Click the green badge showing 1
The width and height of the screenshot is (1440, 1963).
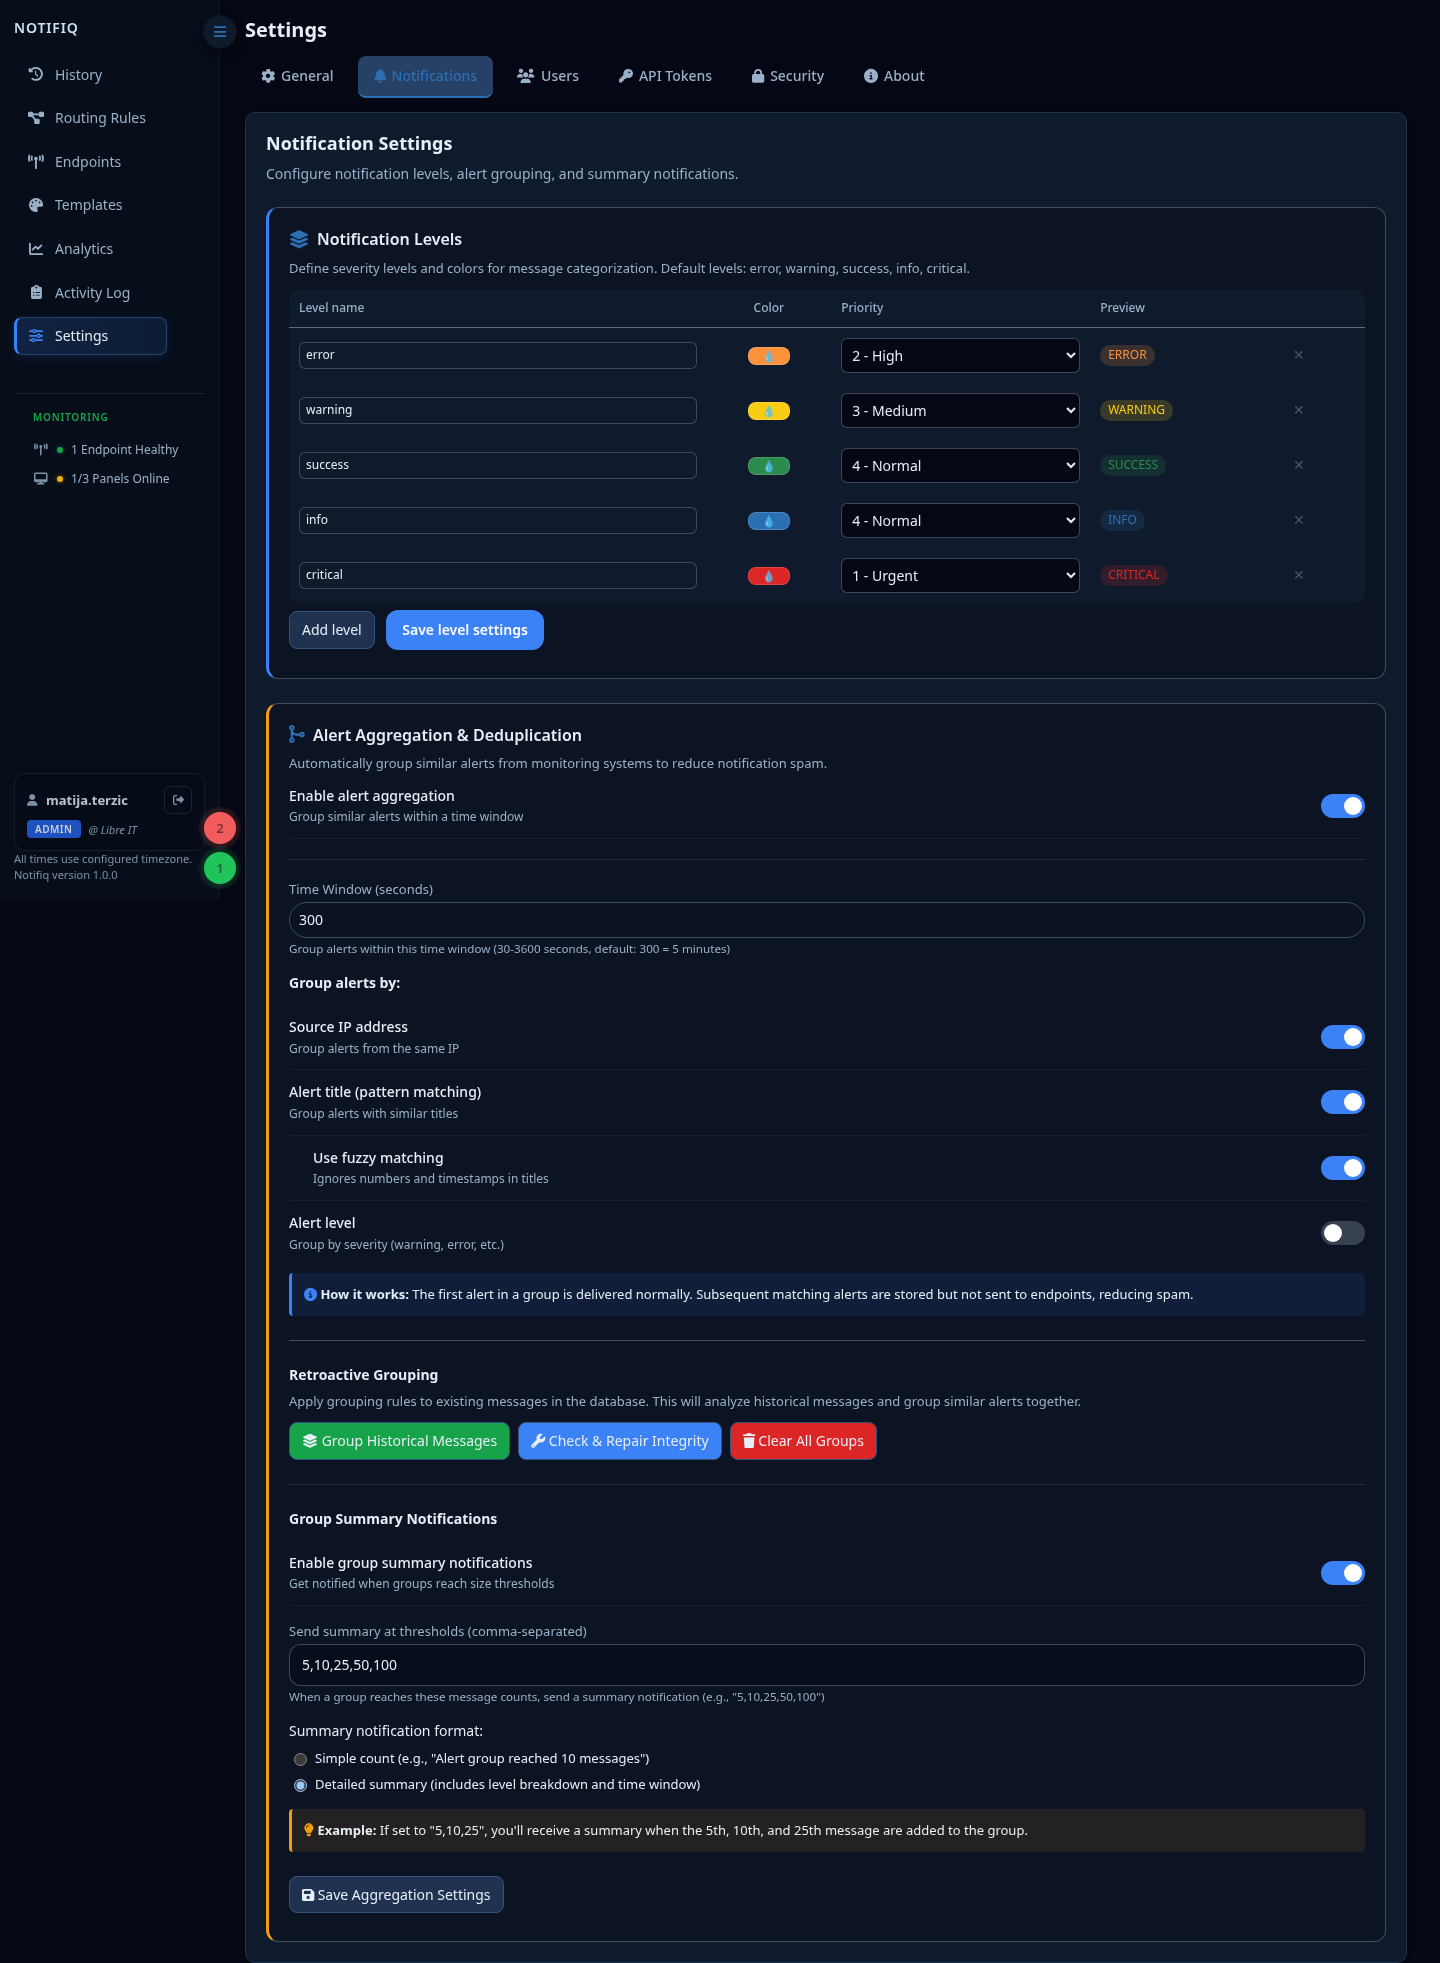pyautogui.click(x=220, y=868)
